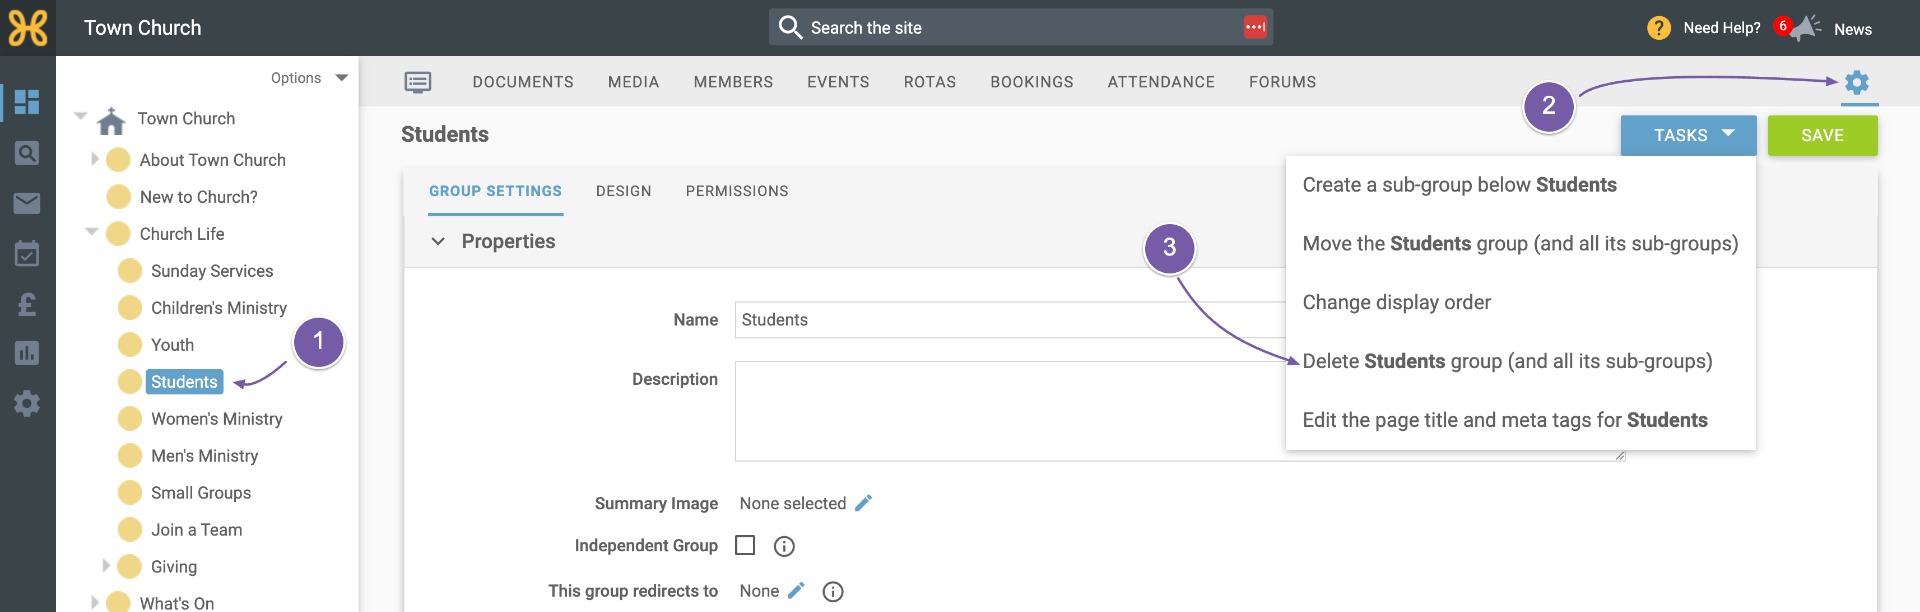Expand the What's On tree node
Image resolution: width=1920 pixels, height=612 pixels.
pos(95,602)
